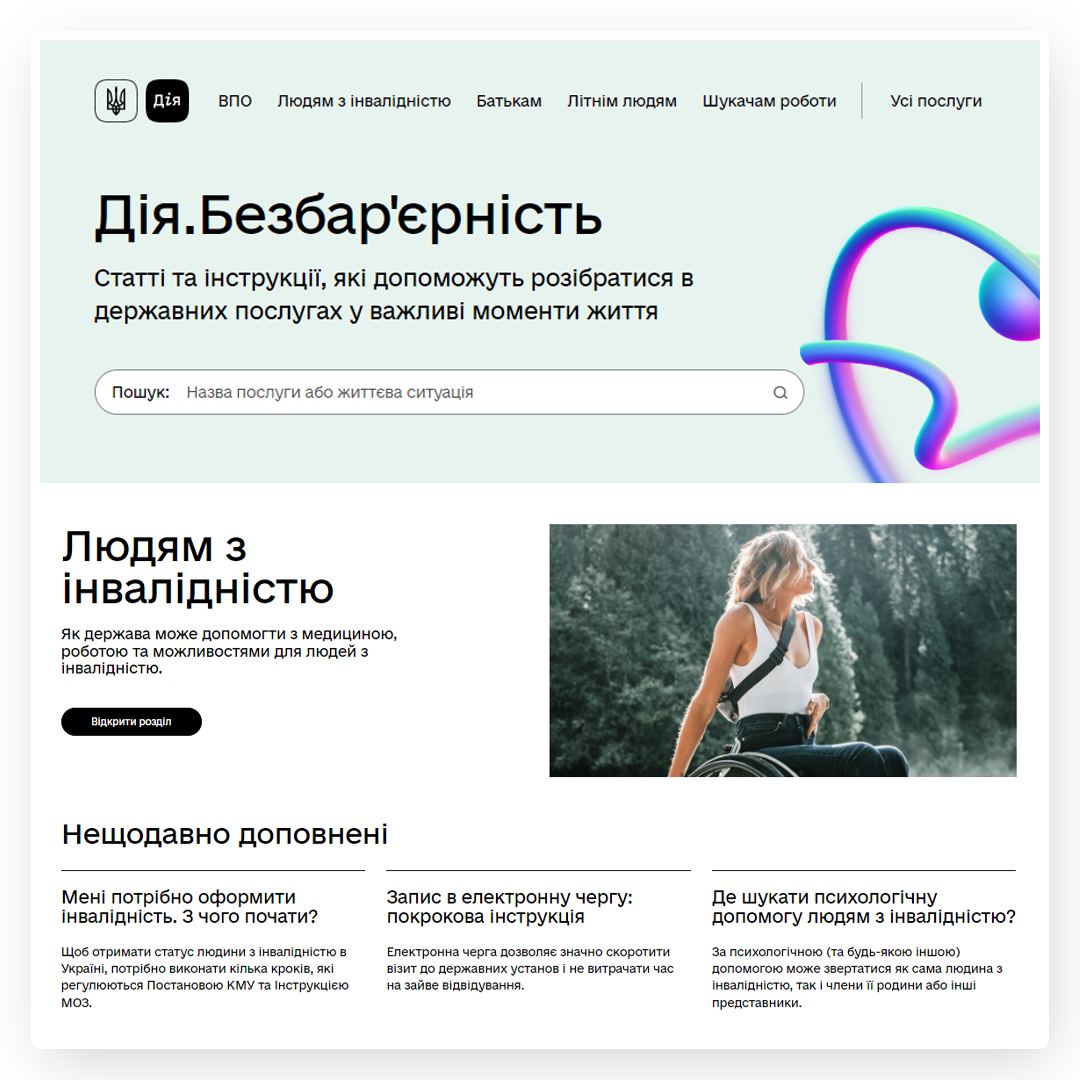Read Де шукати психологічну допомогу article
The height and width of the screenshot is (1080, 1080).
click(864, 906)
